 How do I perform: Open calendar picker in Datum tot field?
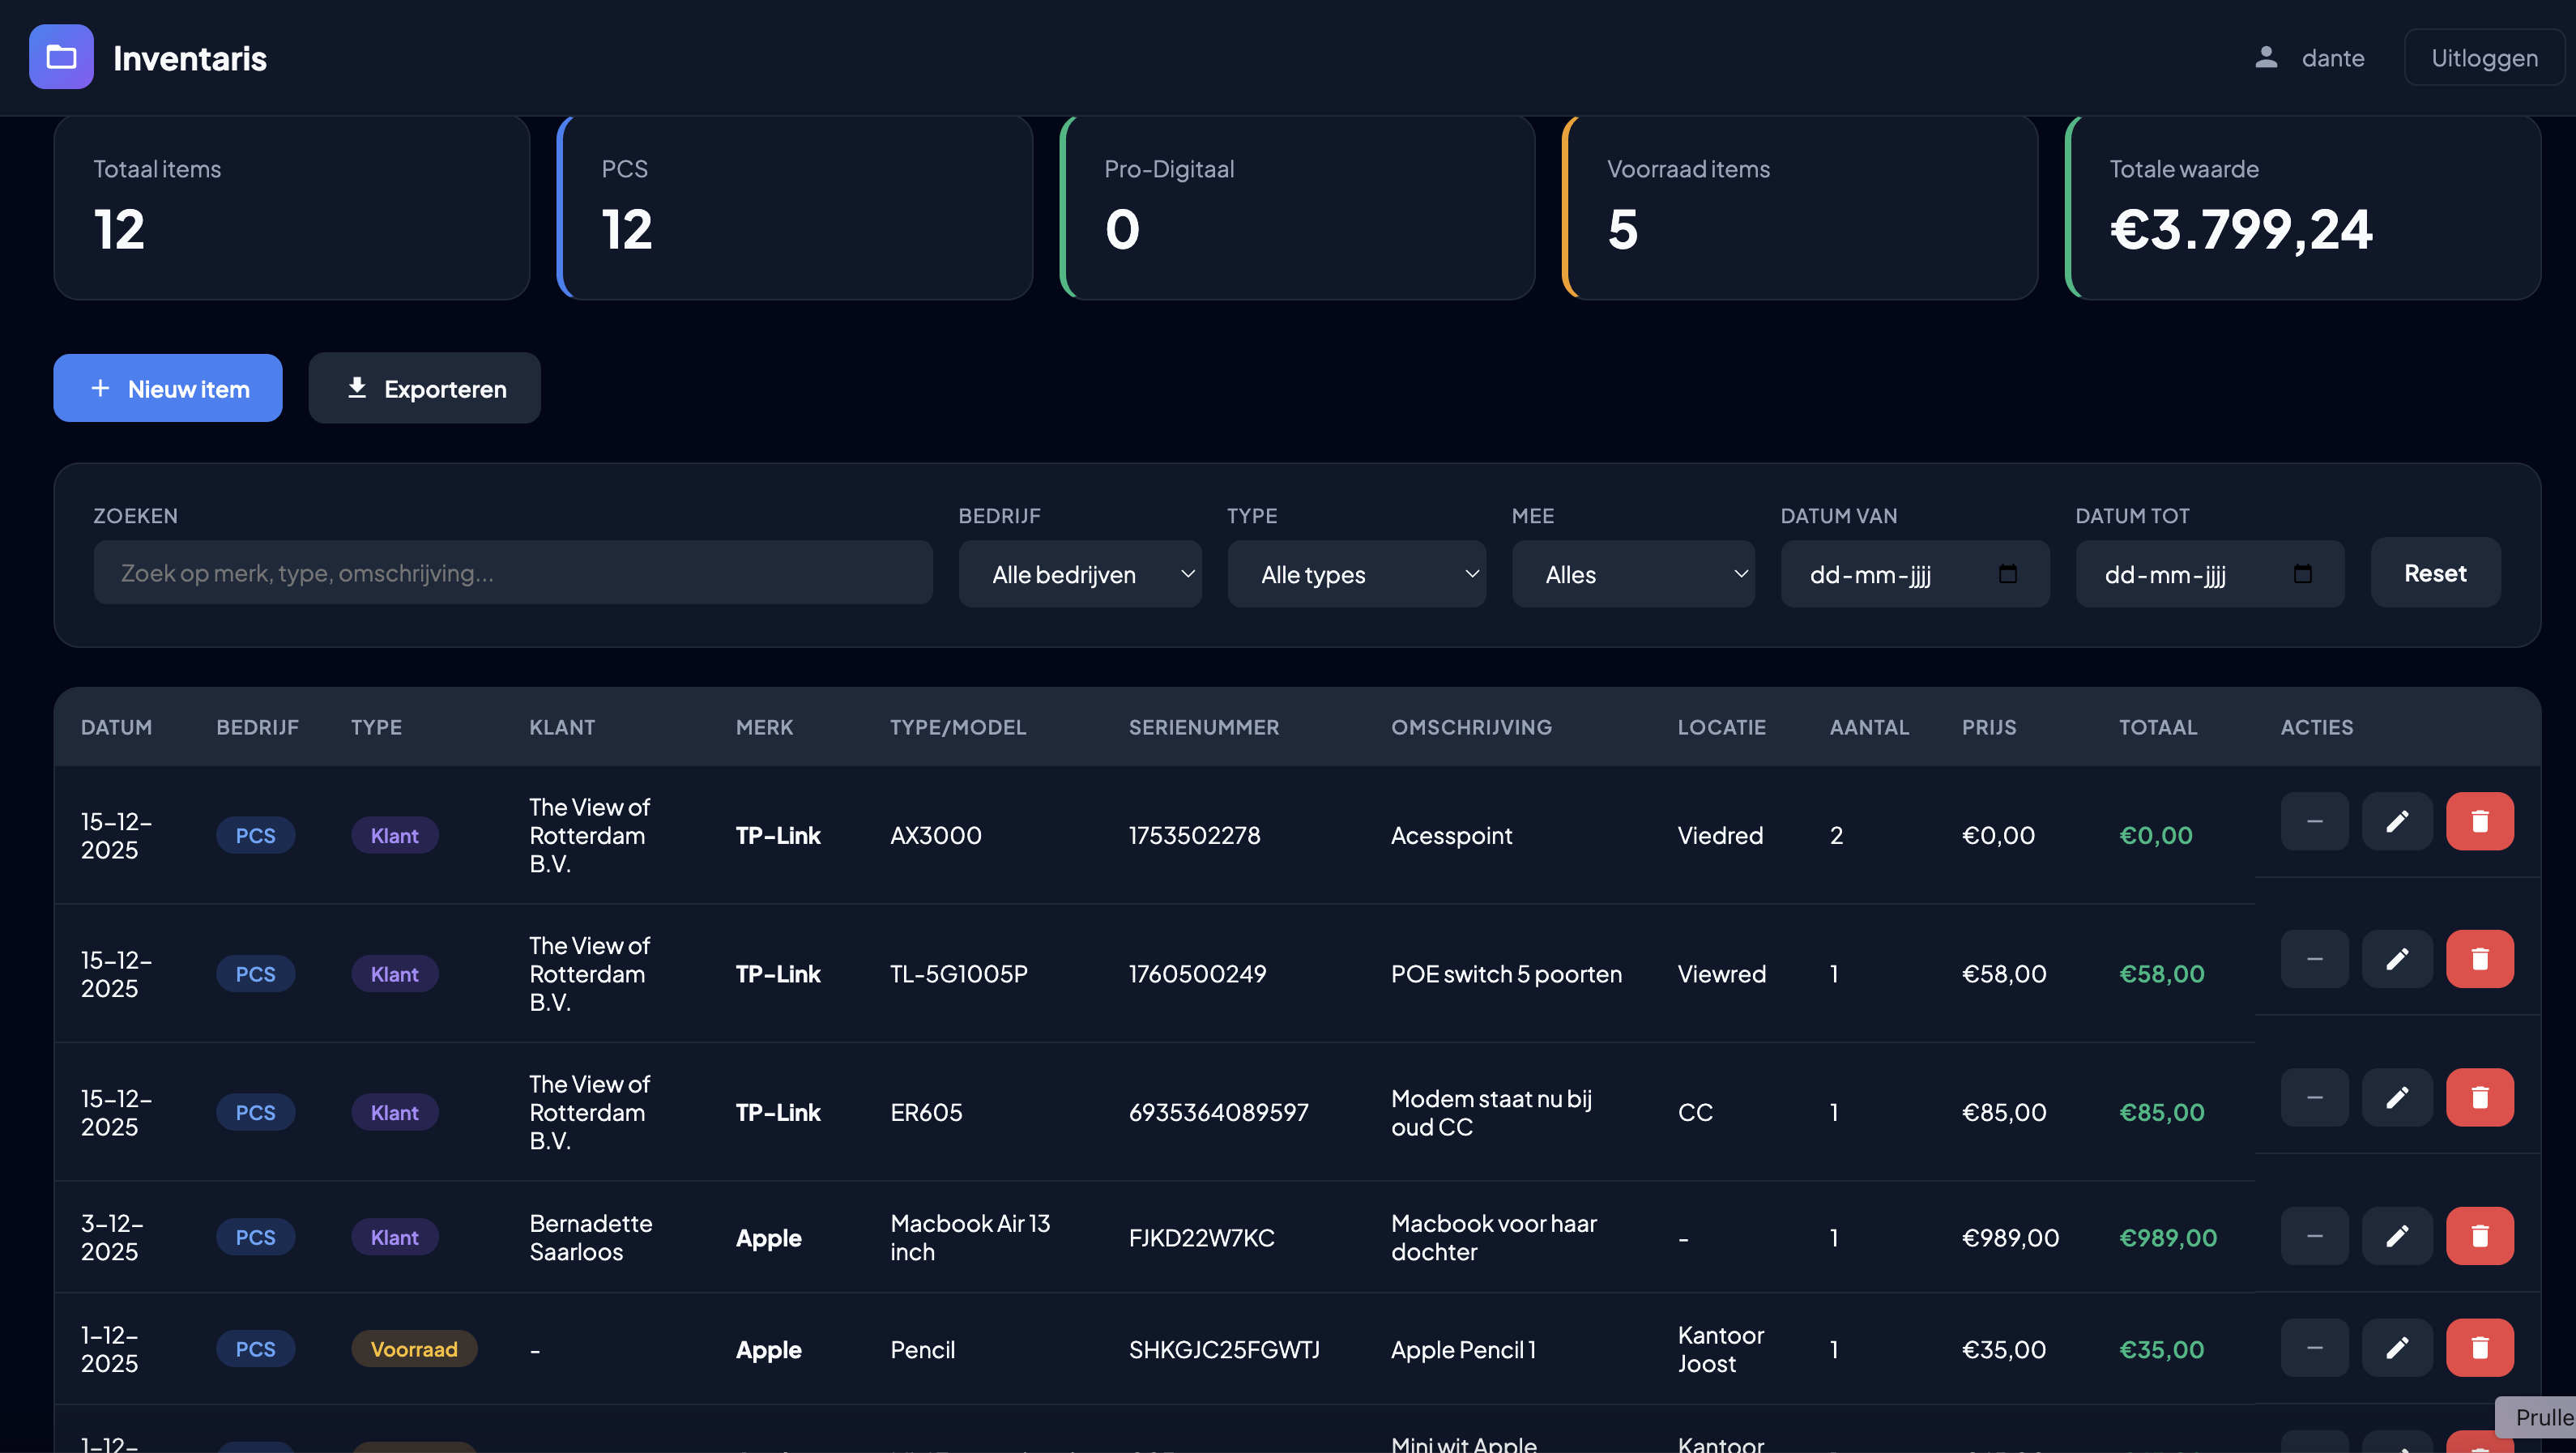point(2302,574)
